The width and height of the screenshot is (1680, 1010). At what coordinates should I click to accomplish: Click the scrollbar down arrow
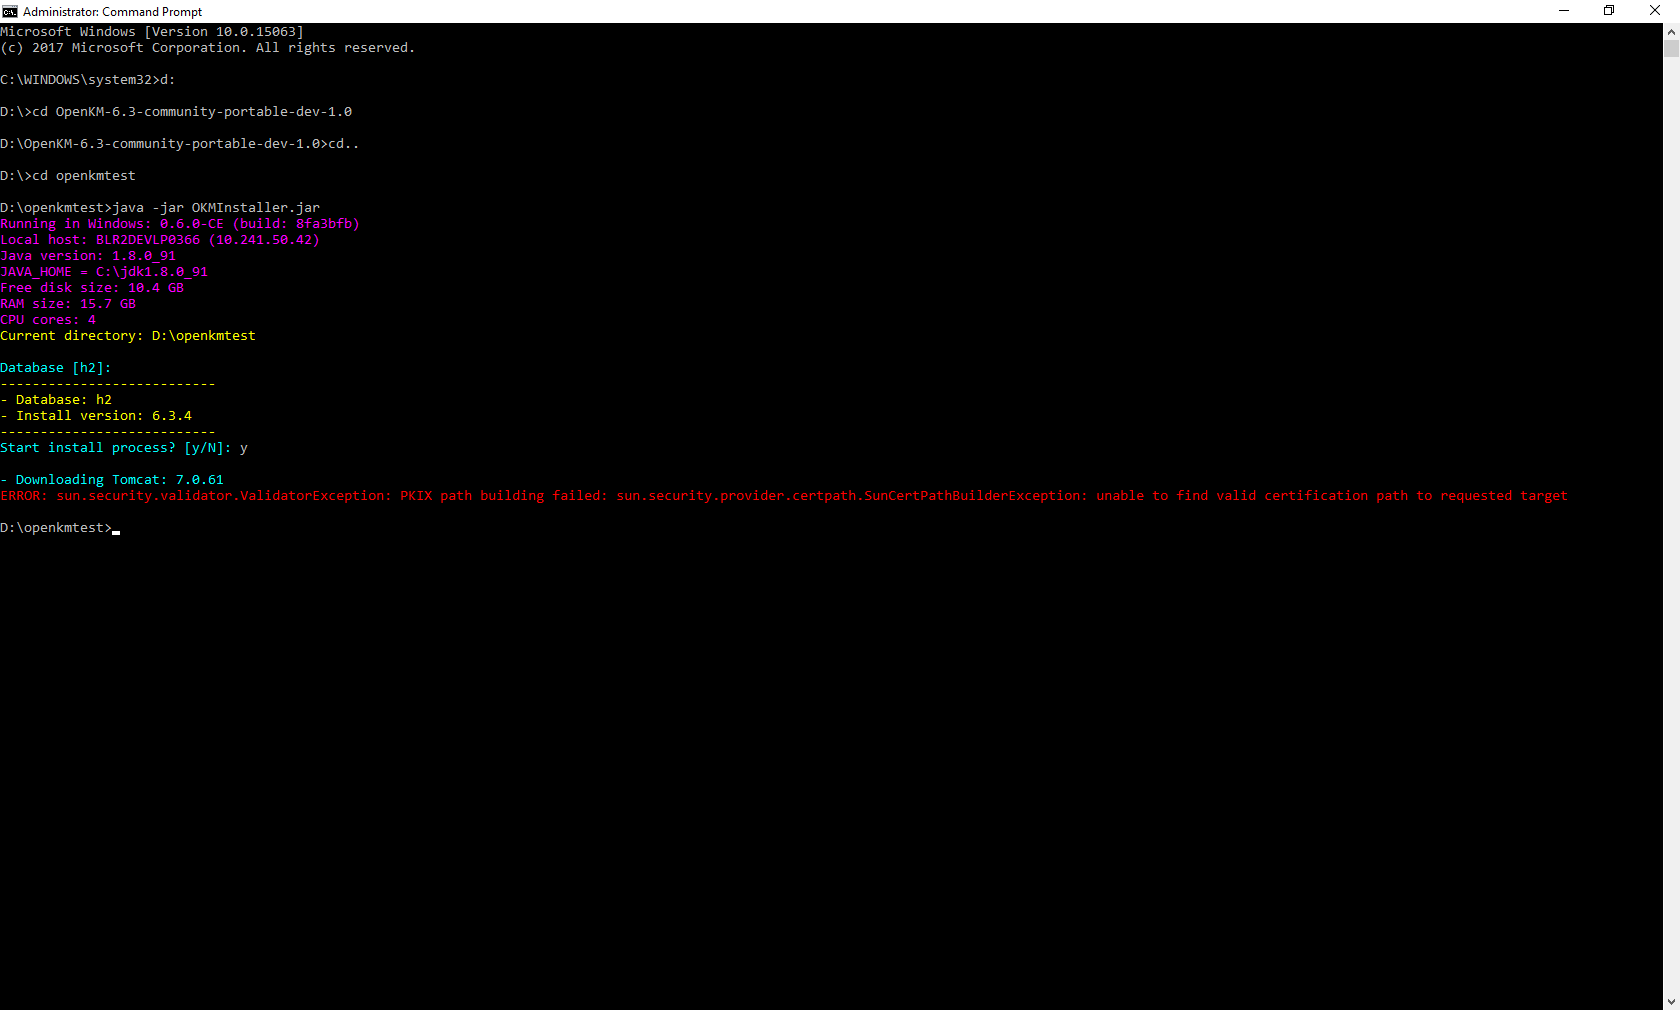(x=1671, y=1001)
